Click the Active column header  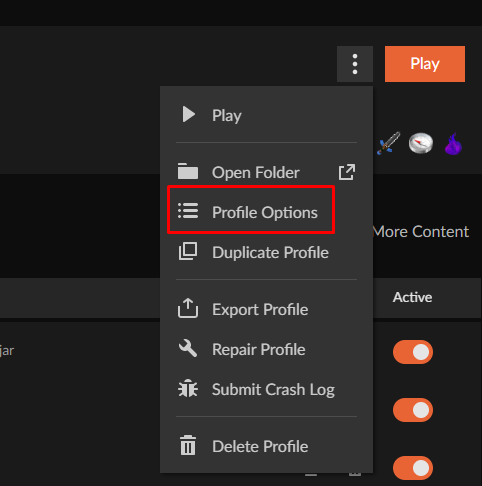click(x=412, y=297)
